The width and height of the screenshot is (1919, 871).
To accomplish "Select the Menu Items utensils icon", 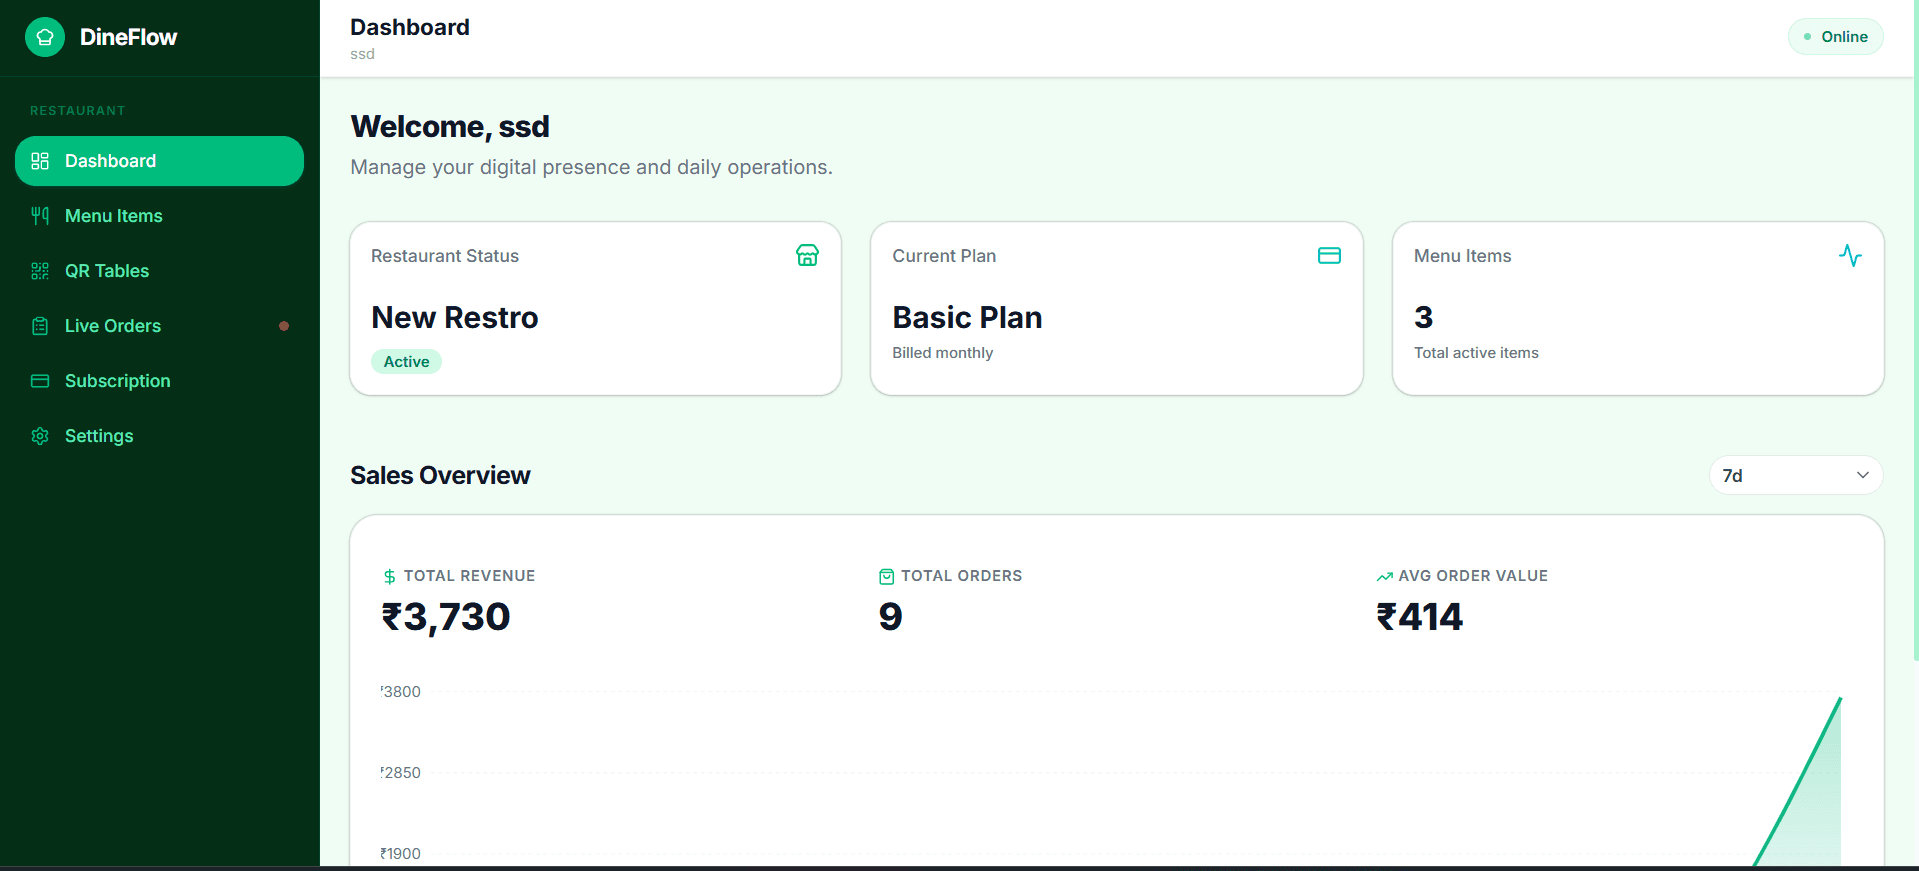I will [39, 215].
